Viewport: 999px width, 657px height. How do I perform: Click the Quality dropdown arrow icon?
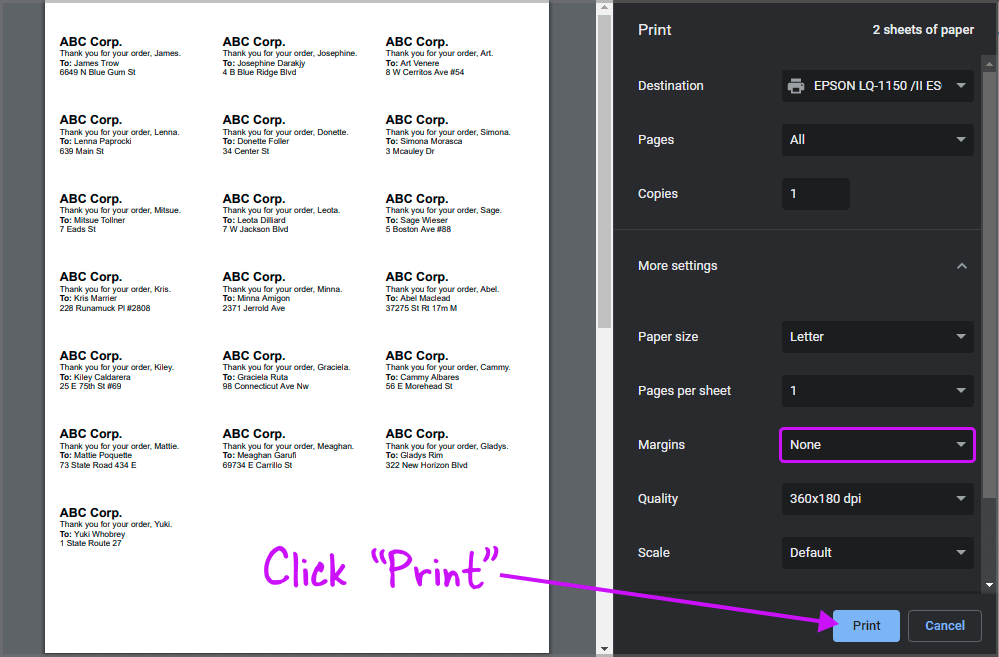(x=961, y=498)
